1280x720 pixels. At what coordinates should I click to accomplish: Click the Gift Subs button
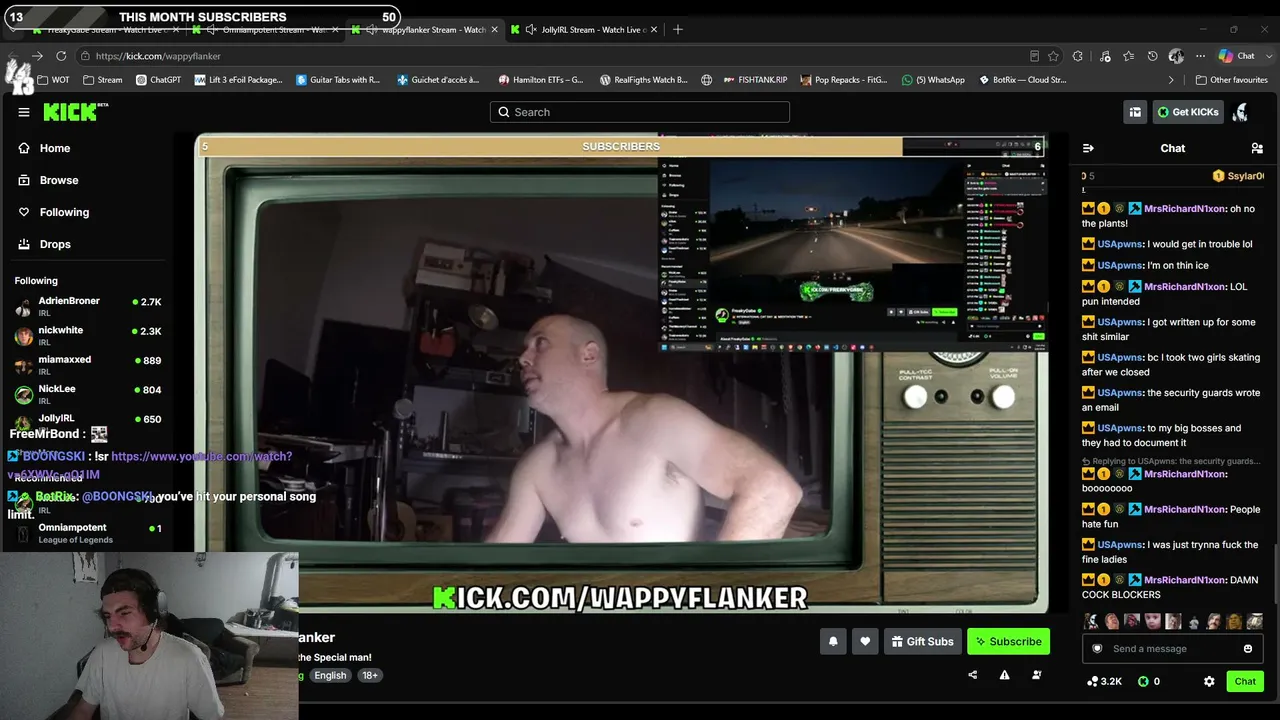922,642
